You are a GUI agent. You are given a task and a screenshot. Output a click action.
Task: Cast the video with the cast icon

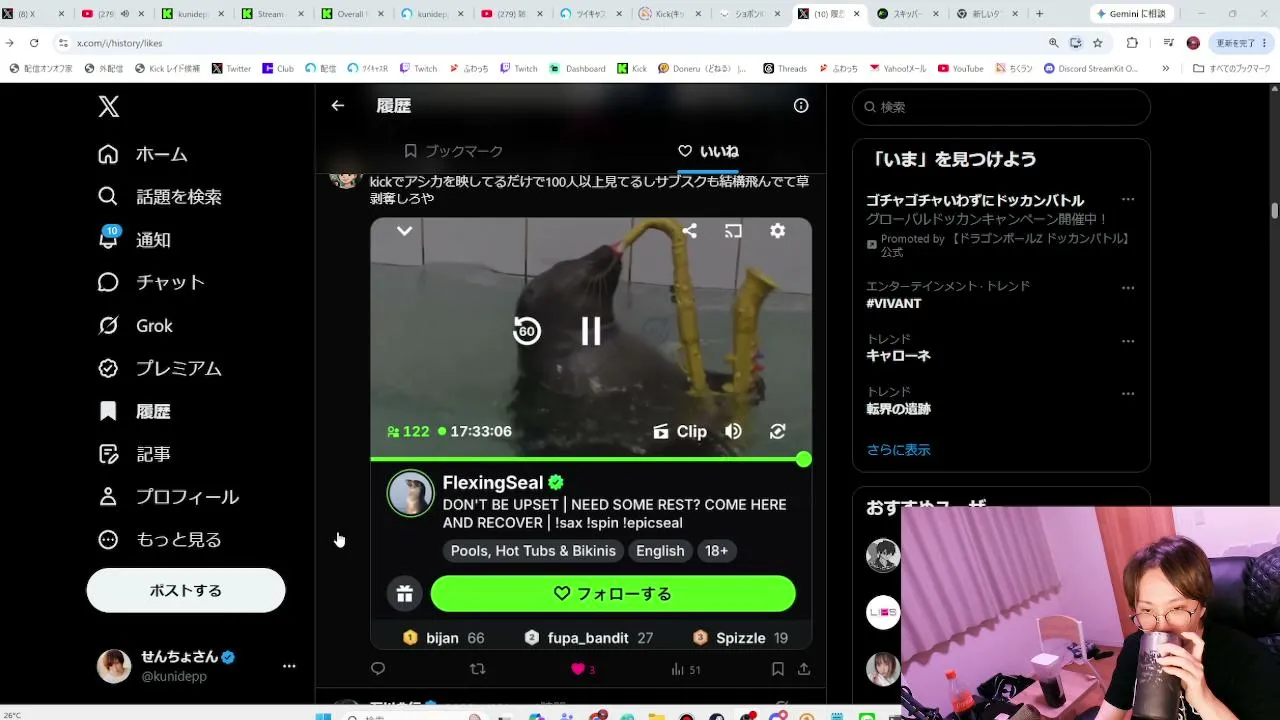733,231
